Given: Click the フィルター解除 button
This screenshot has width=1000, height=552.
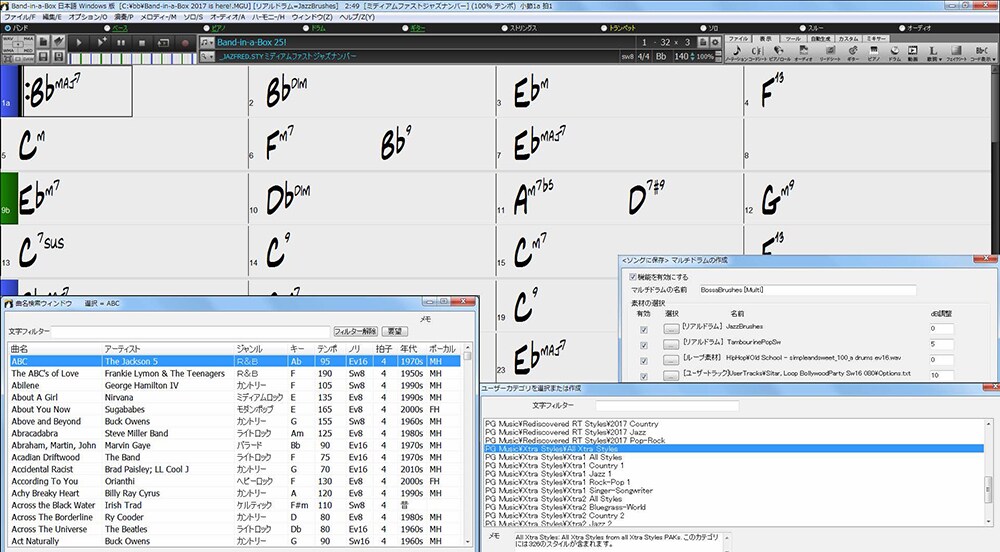Looking at the screenshot, I should [355, 331].
